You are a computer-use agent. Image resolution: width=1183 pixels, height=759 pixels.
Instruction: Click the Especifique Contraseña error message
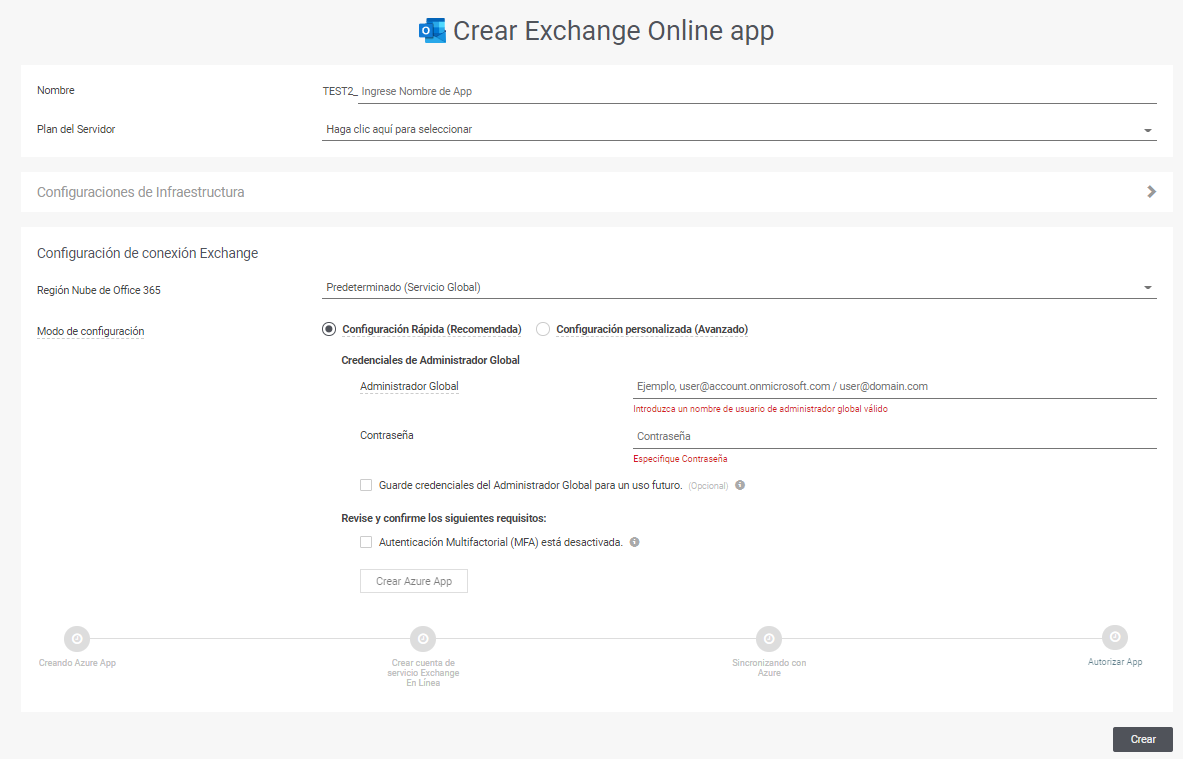[680, 459]
